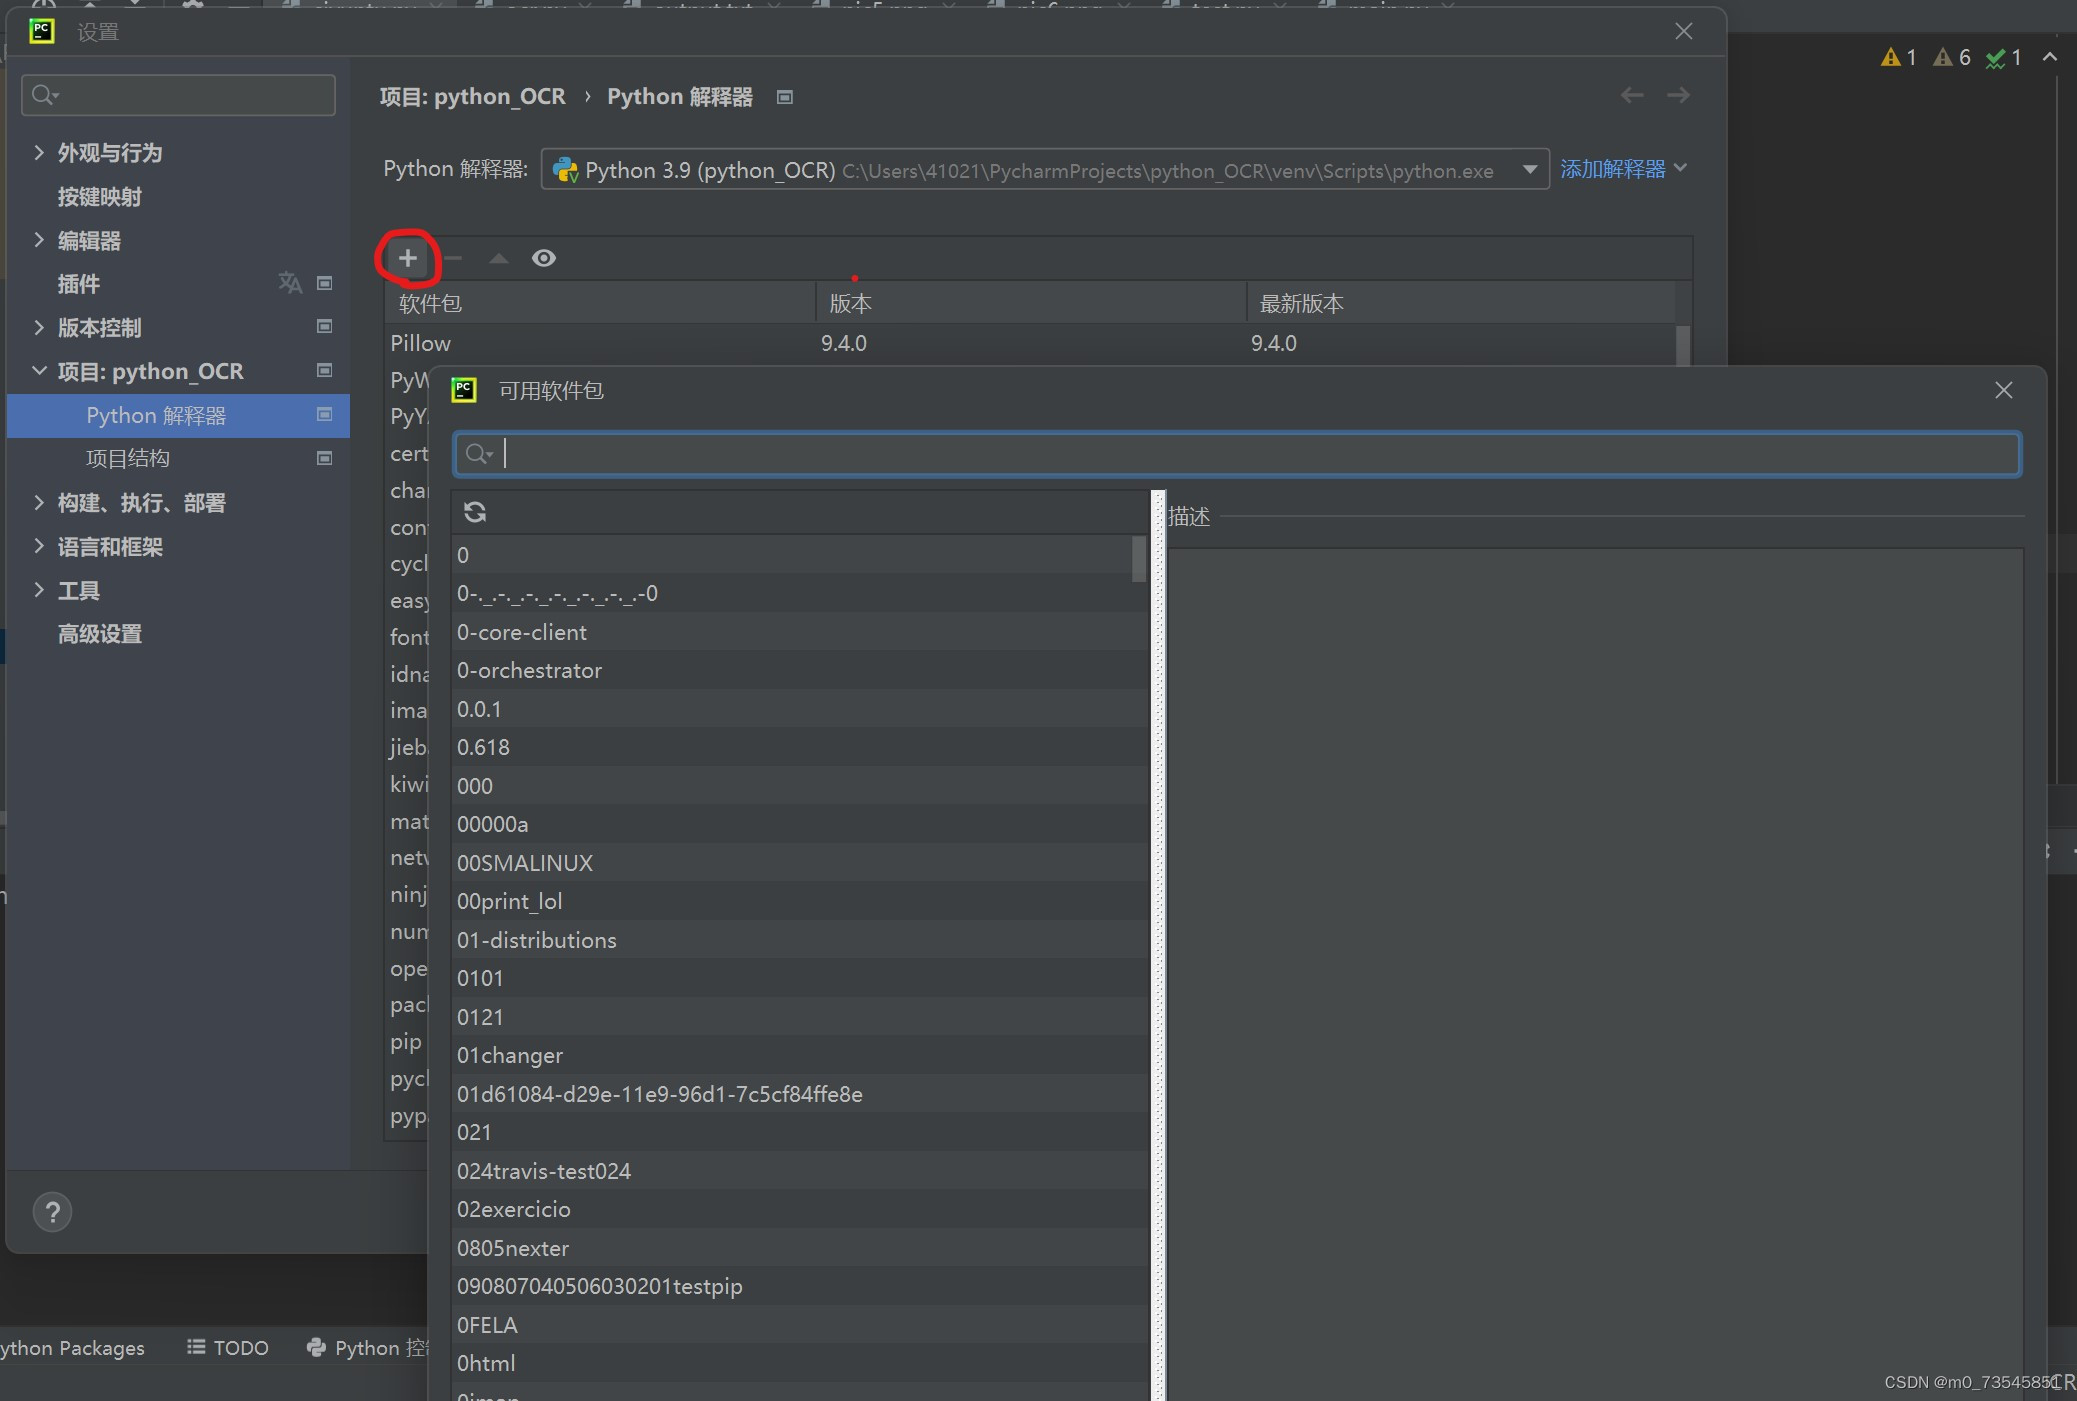
Task: Click the warnings indicator showing 6
Action: tap(1952, 57)
